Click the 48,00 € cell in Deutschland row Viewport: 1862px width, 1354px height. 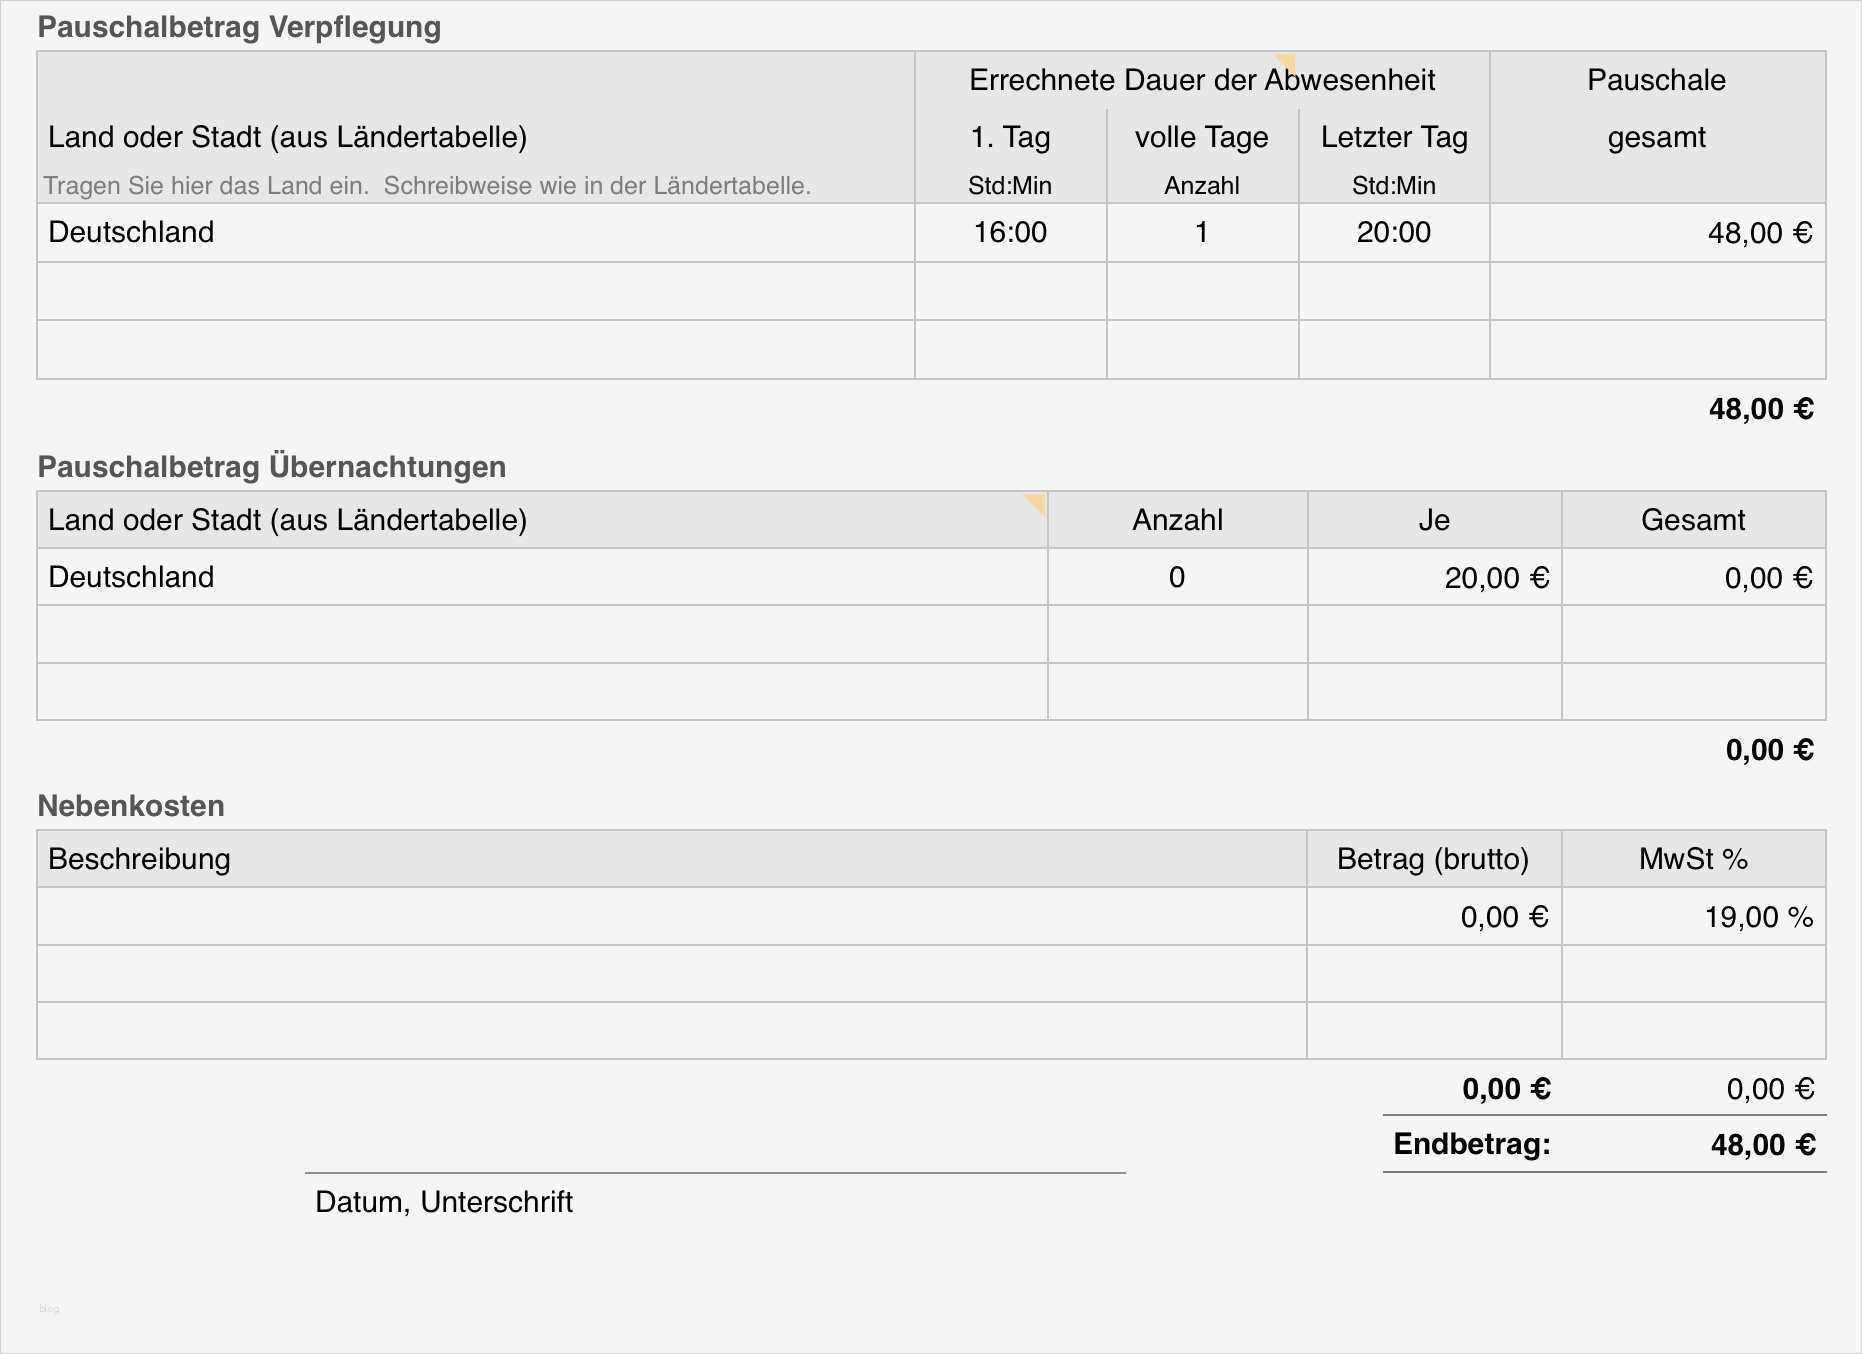pos(1657,233)
